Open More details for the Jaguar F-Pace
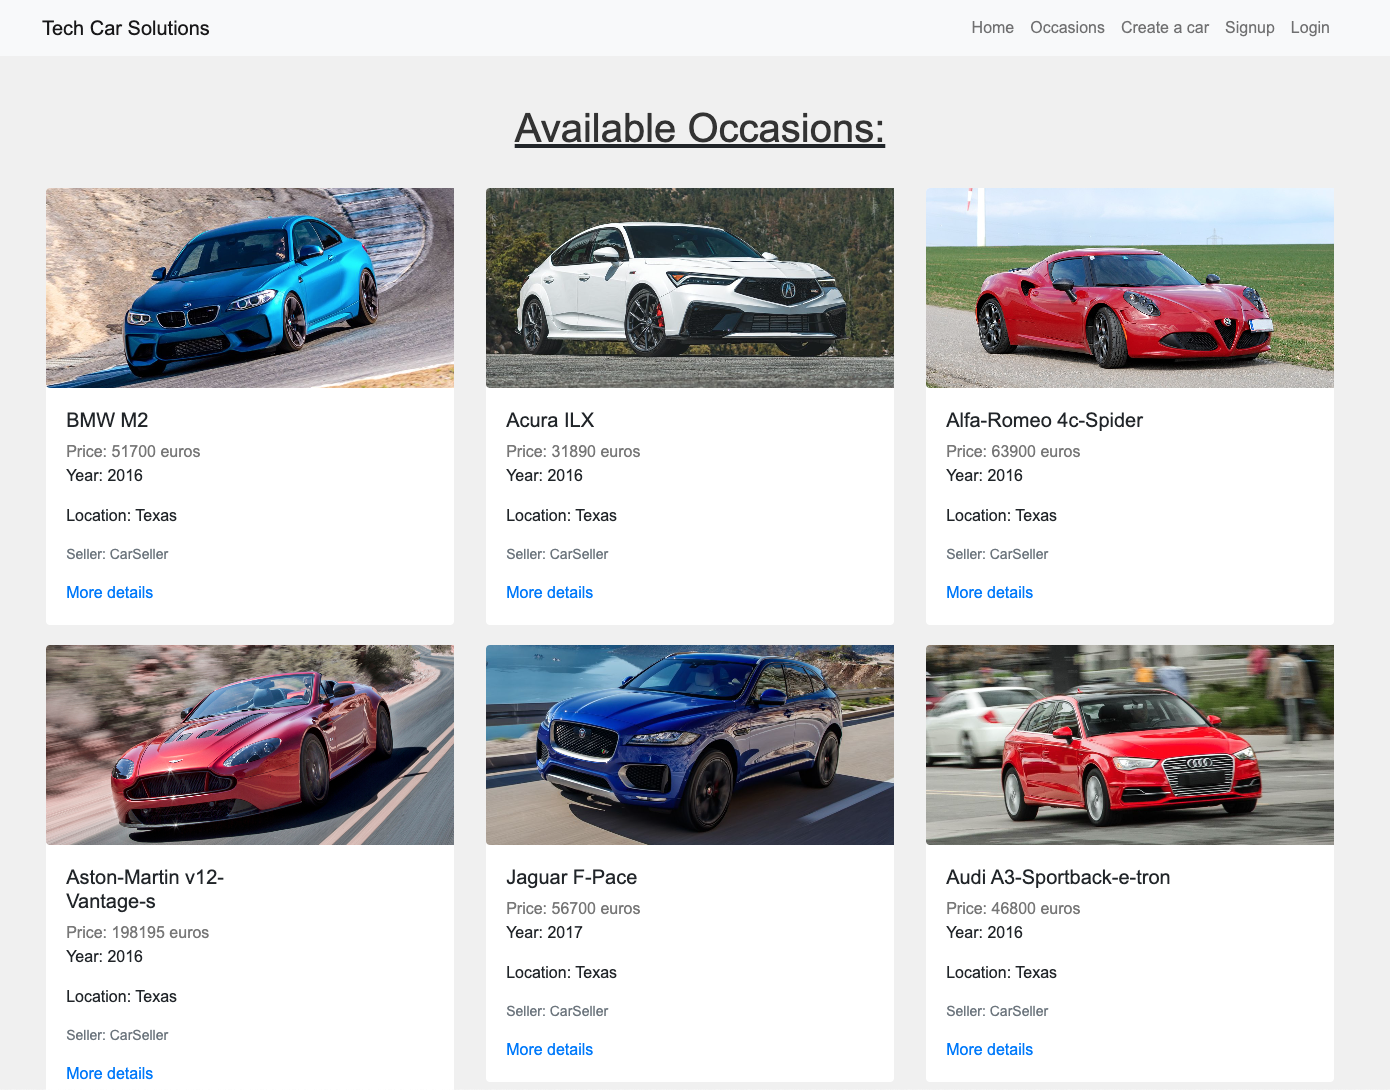 coord(549,1049)
